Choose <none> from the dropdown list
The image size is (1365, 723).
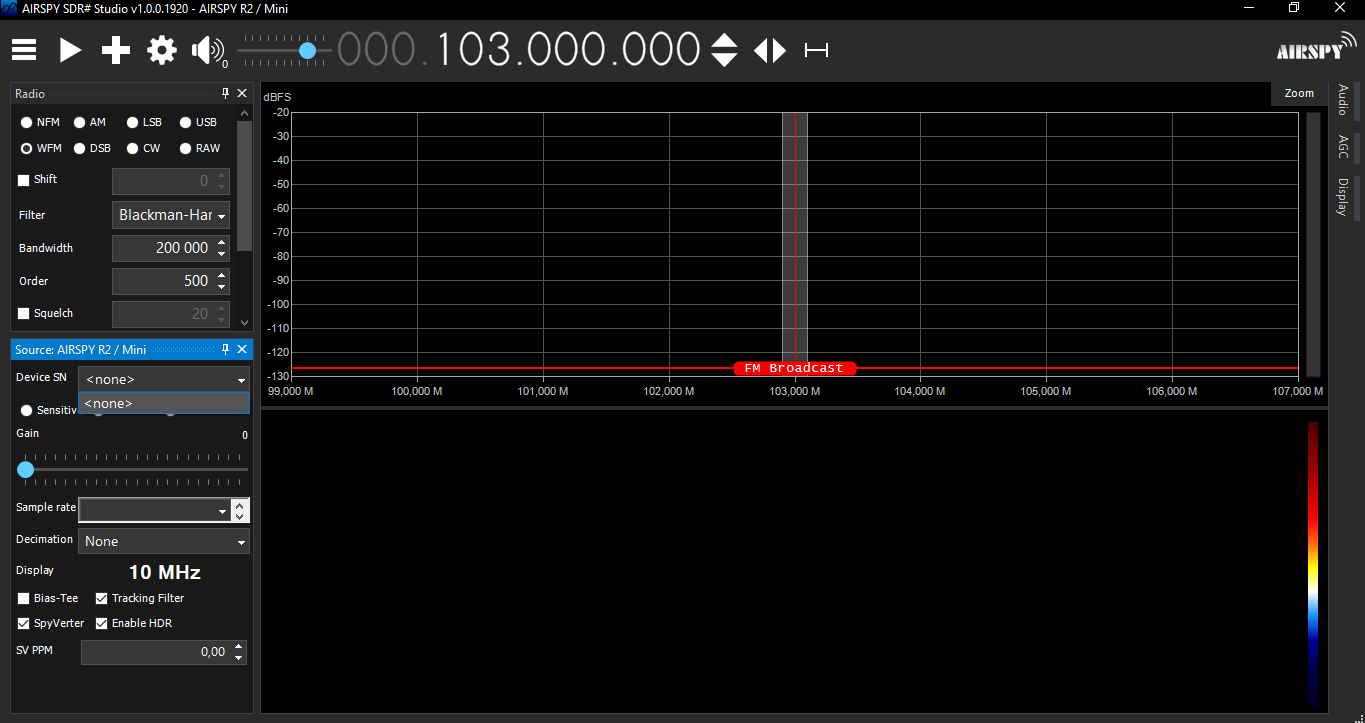(164, 403)
